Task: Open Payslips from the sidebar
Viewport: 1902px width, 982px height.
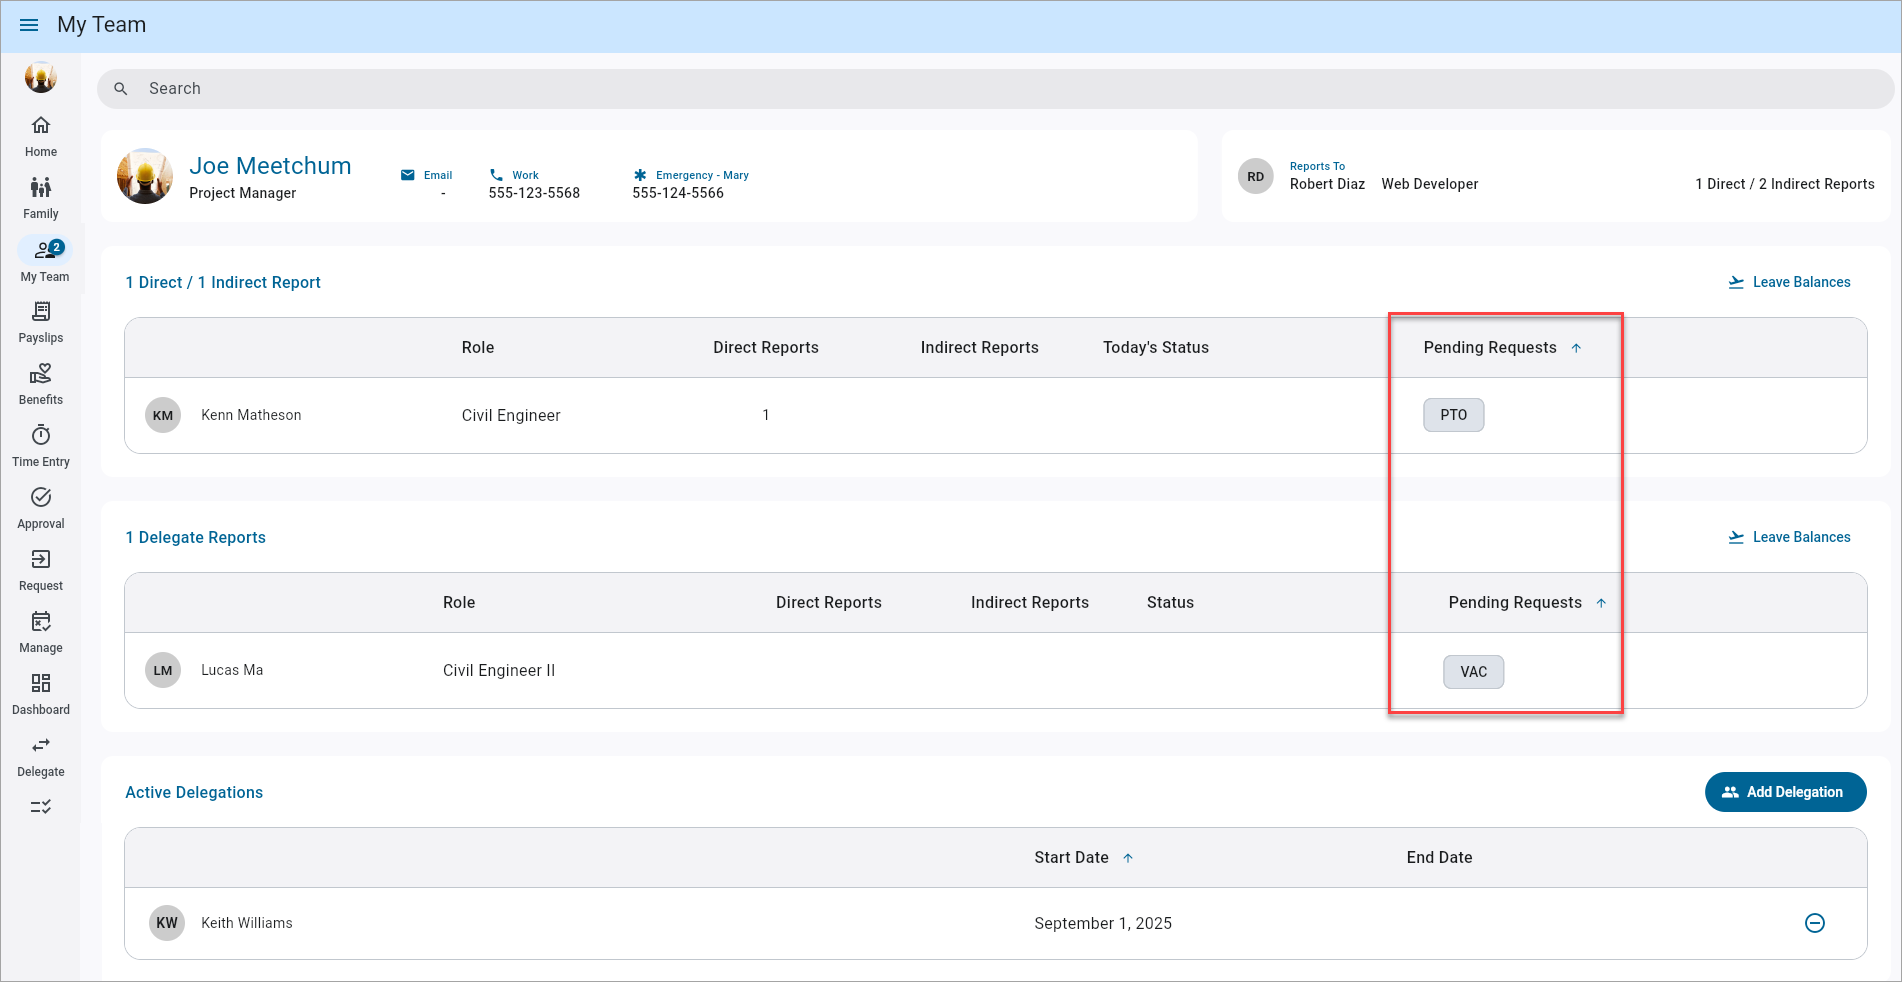Action: [x=41, y=312]
